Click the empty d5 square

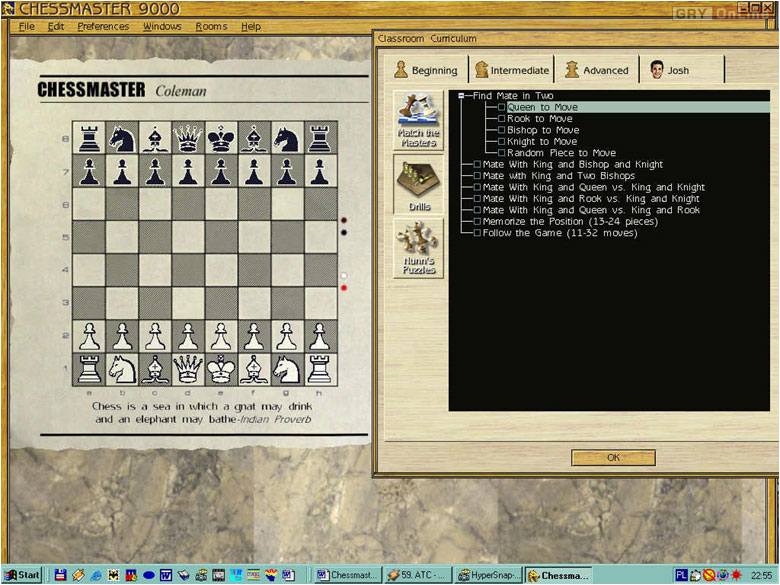[188, 237]
